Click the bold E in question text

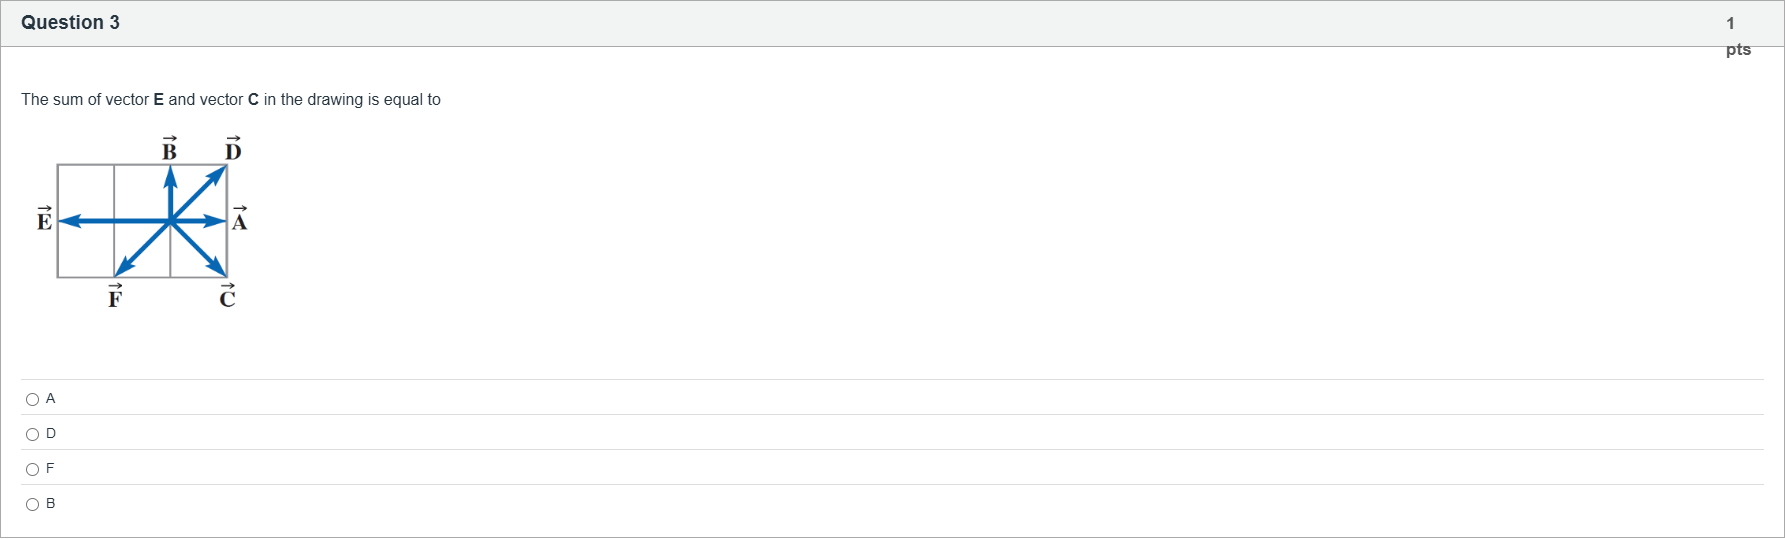[x=158, y=100]
